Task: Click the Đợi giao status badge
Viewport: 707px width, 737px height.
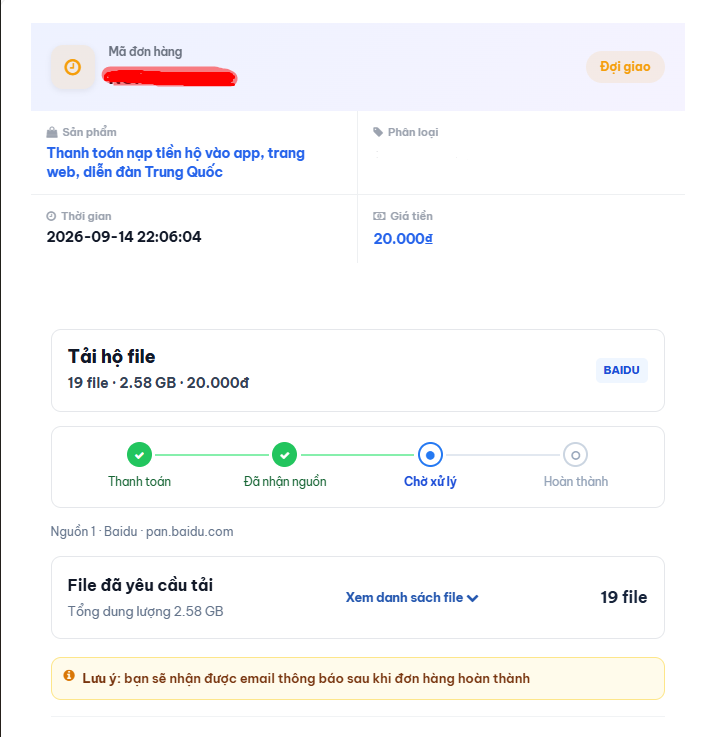Action: 625,67
